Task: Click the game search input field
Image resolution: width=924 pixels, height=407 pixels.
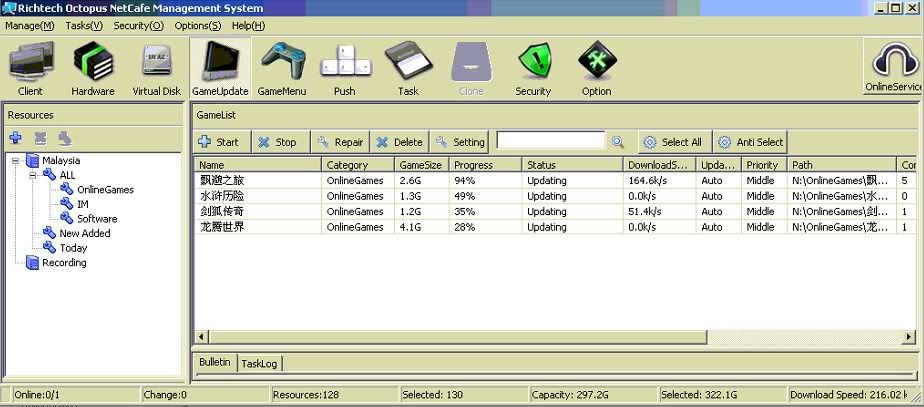Action: coord(550,141)
